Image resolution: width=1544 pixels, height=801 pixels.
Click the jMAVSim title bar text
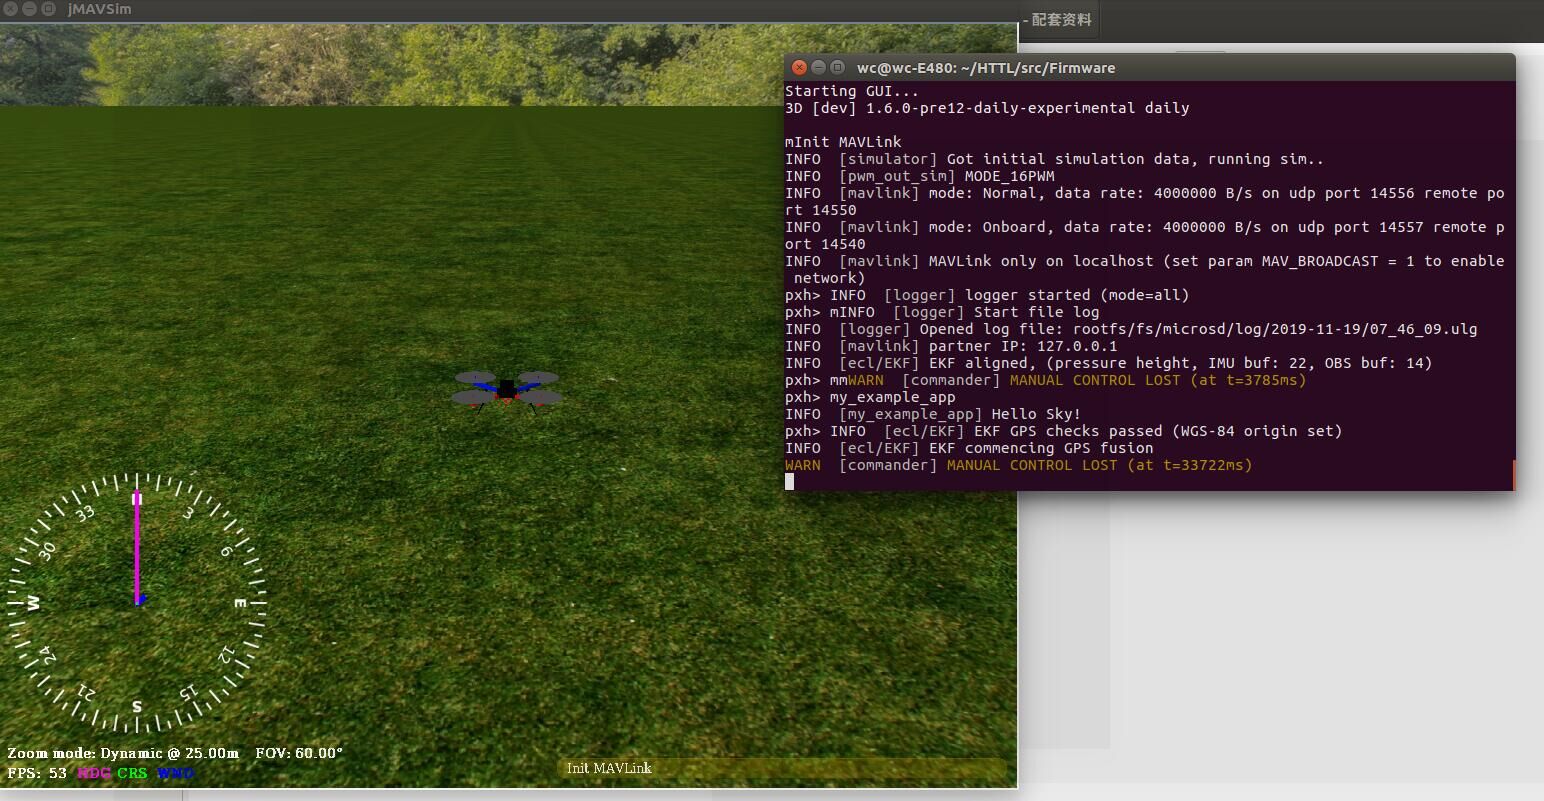point(99,9)
